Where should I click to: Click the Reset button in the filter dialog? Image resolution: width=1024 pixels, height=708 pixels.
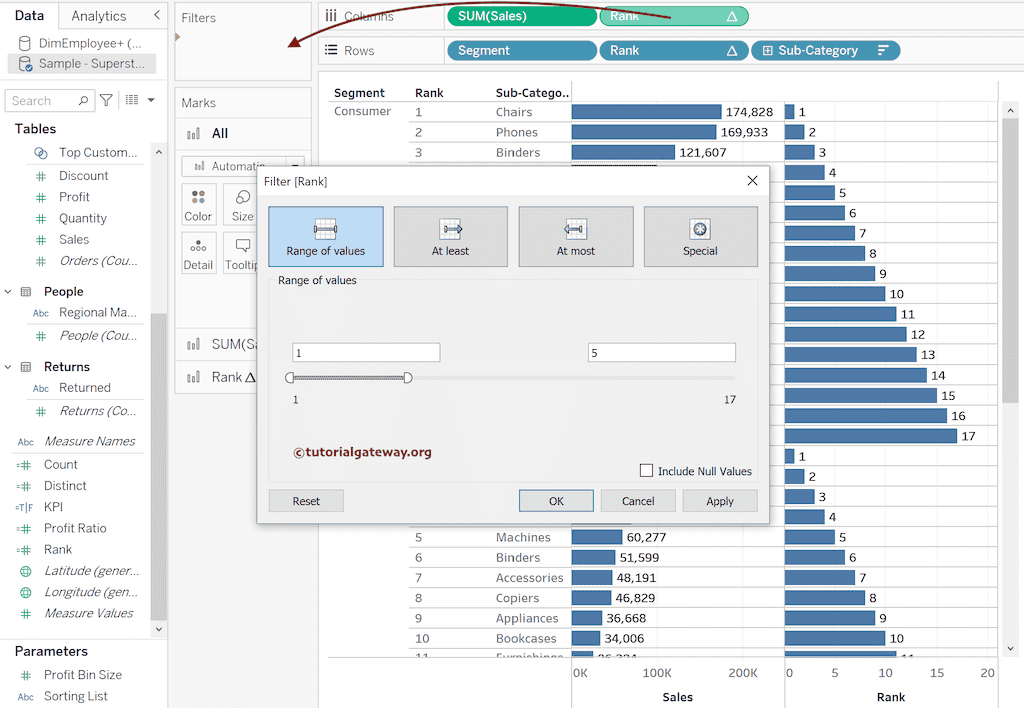pos(305,500)
